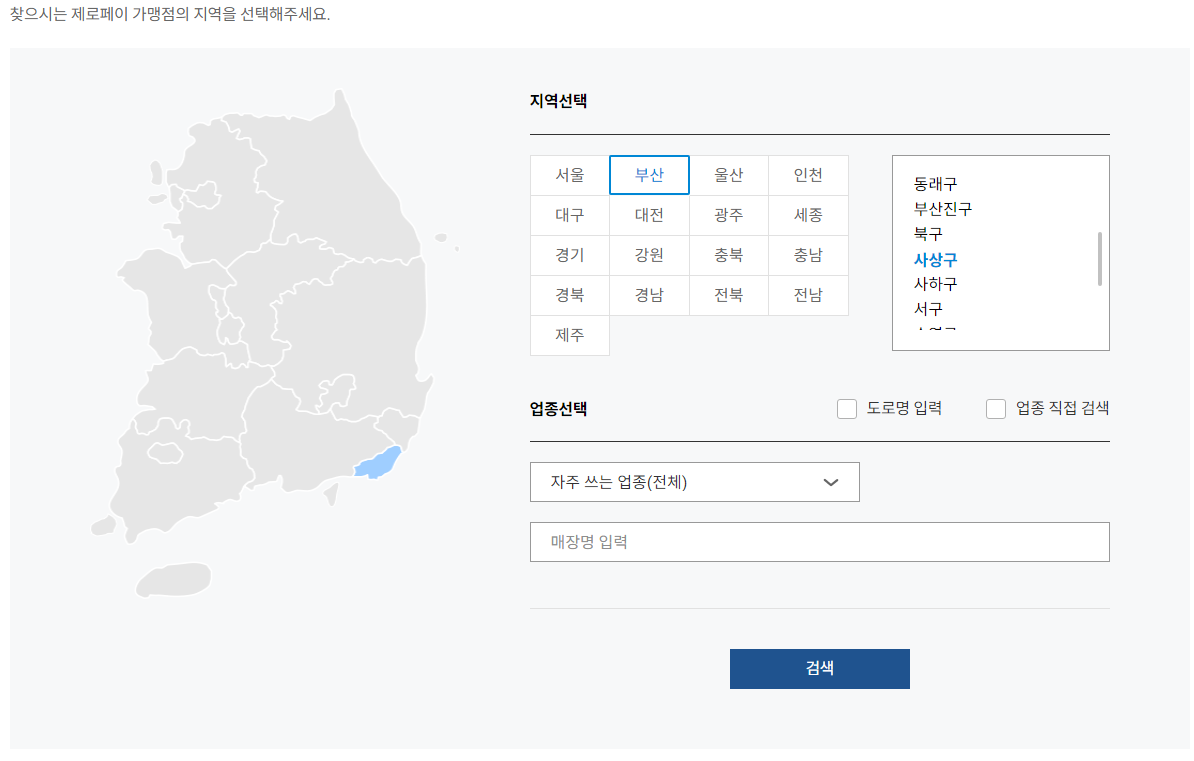This screenshot has height=761, width=1194.
Task: Choose 사상구 highlighted district
Action: pyautogui.click(x=935, y=260)
